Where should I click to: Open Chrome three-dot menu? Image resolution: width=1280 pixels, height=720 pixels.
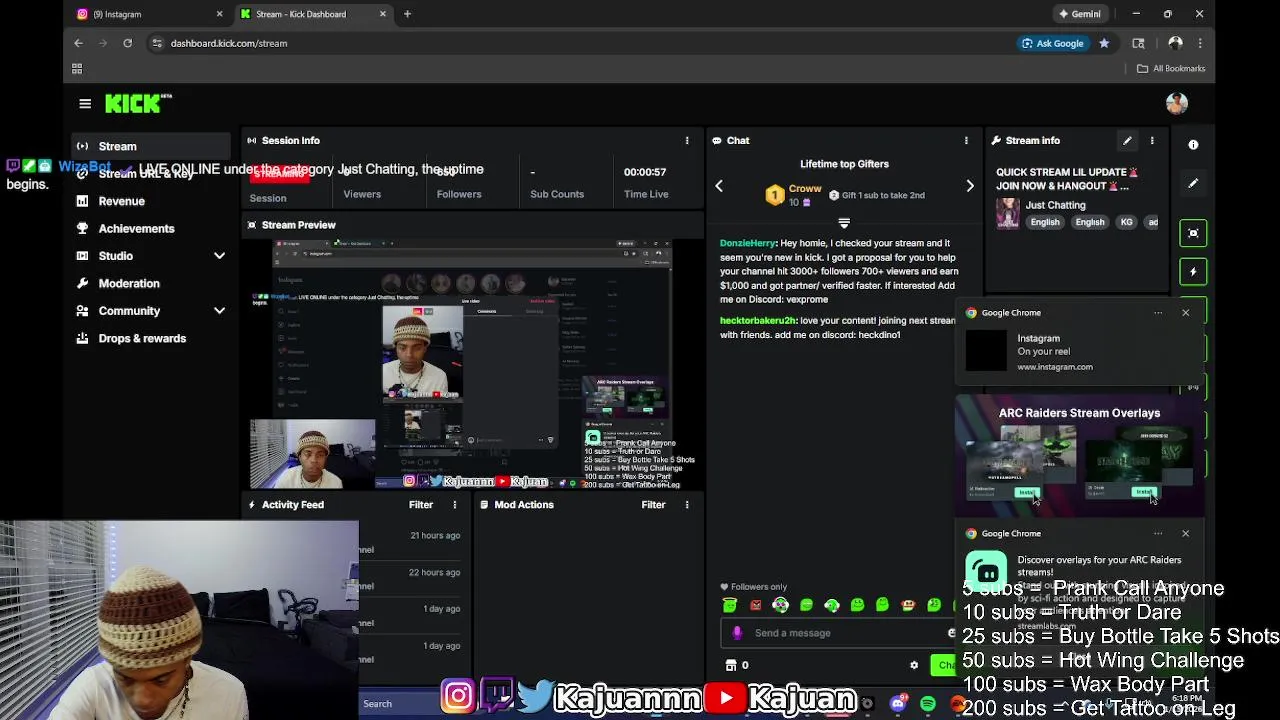tap(1200, 43)
